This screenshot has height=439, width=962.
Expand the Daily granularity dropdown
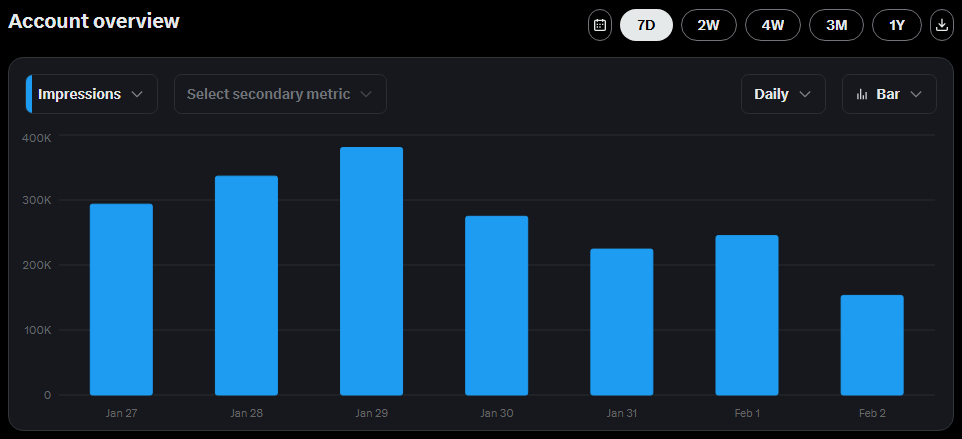tap(783, 94)
